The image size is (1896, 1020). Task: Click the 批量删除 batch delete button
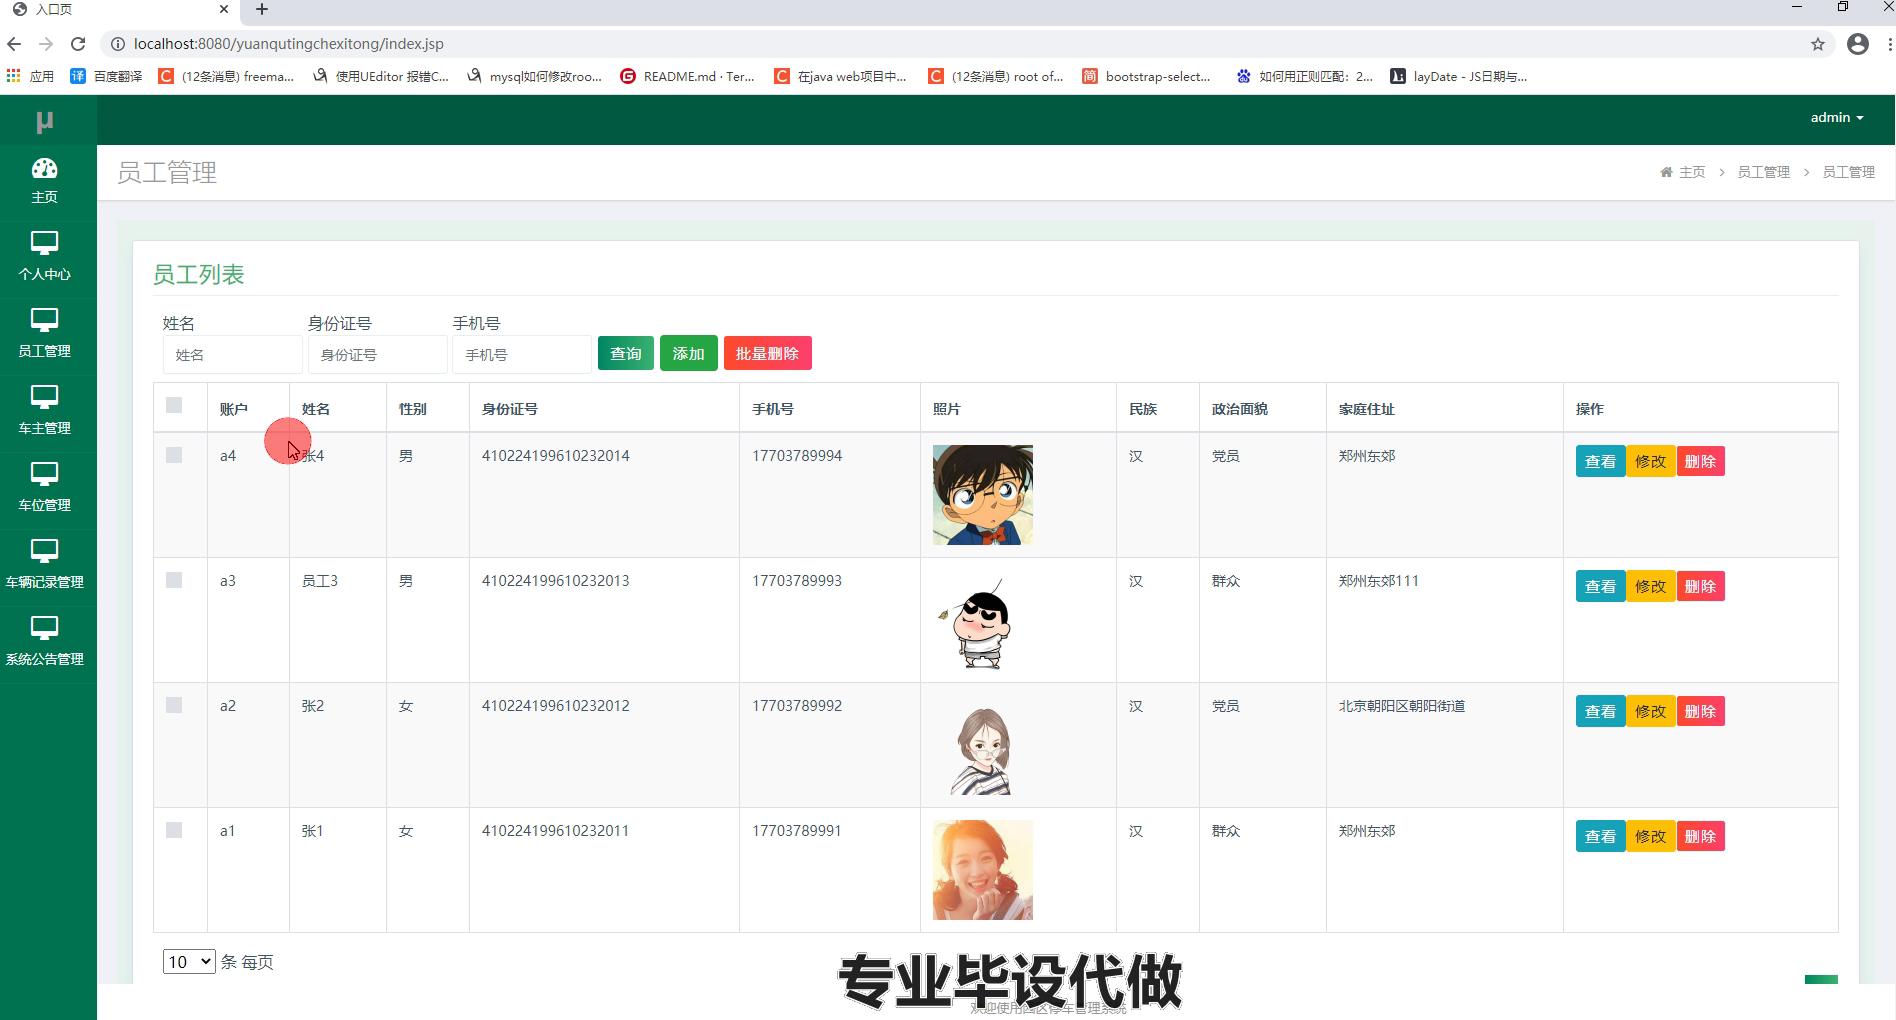click(x=767, y=353)
